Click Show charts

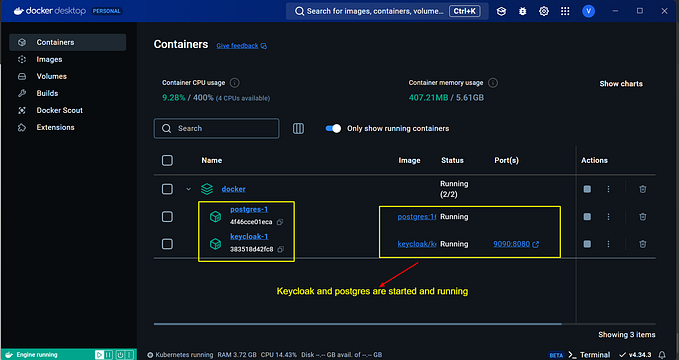tap(621, 84)
